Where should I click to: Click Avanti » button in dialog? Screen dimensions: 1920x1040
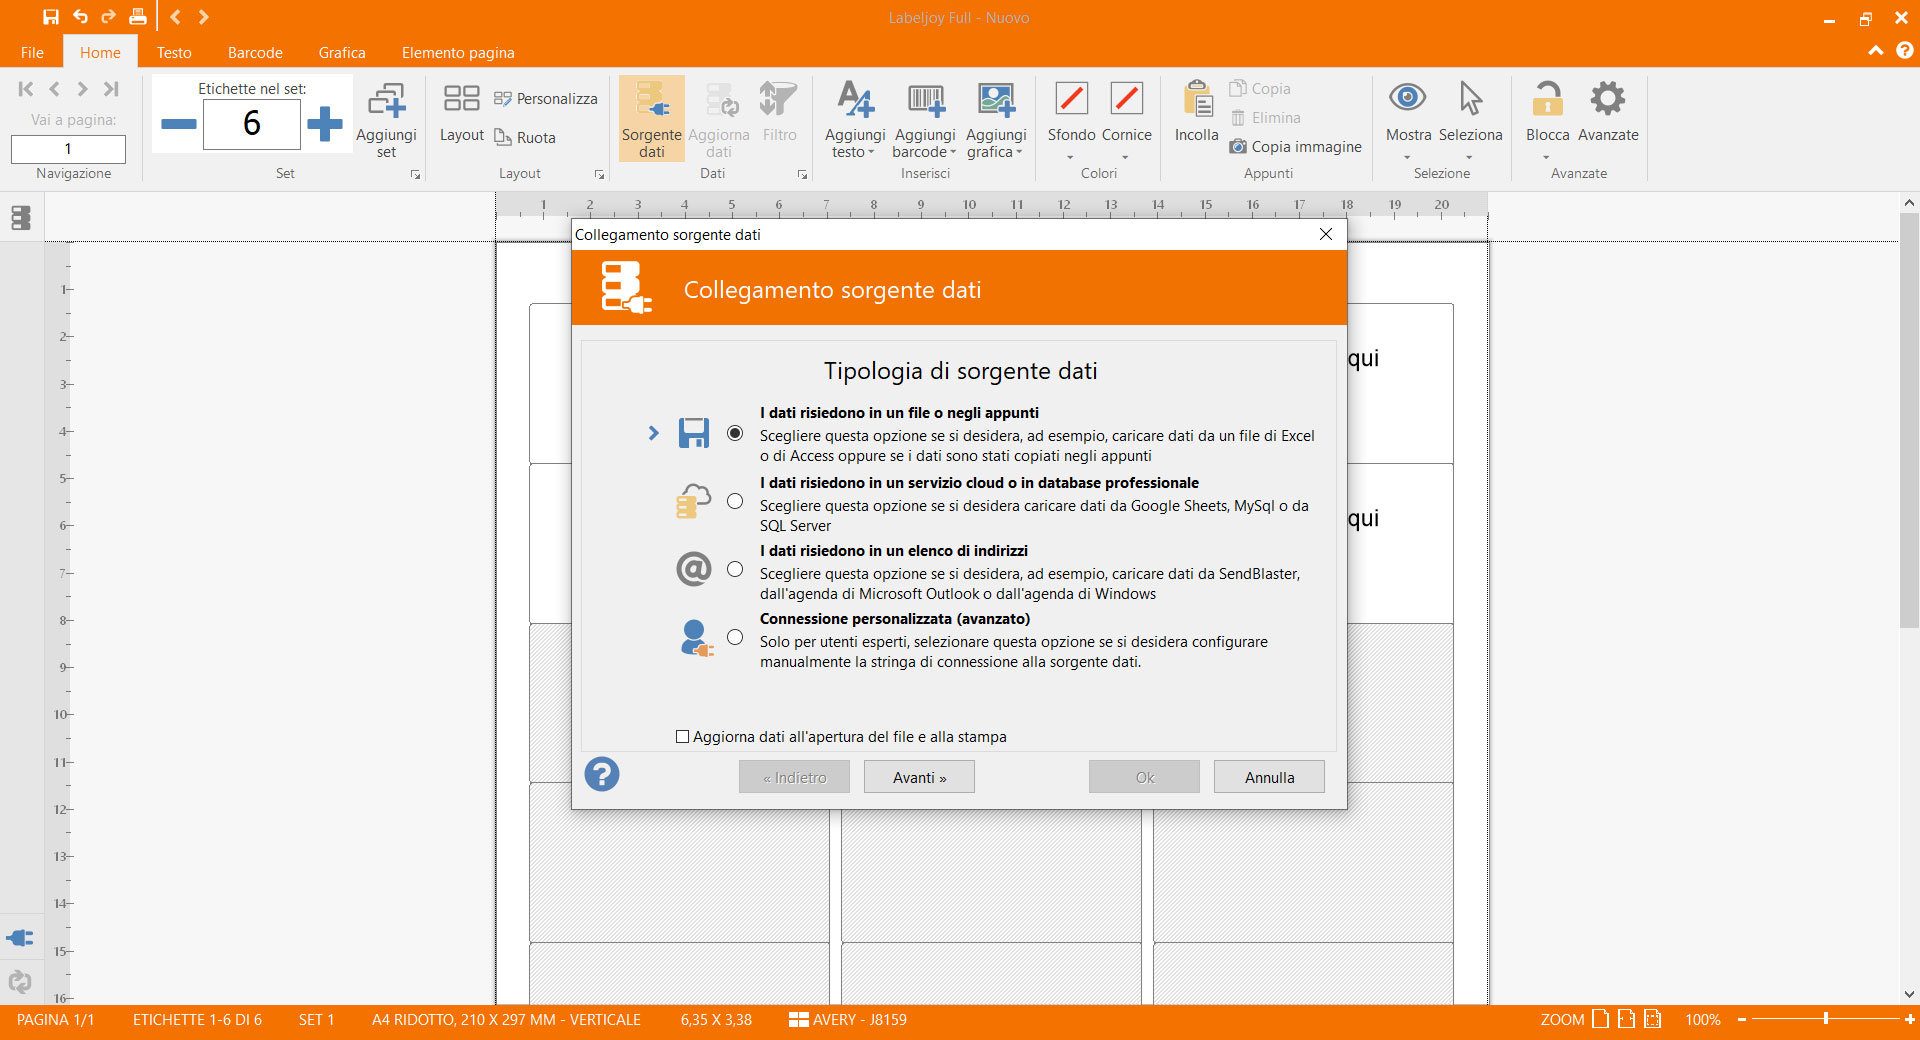(x=919, y=777)
